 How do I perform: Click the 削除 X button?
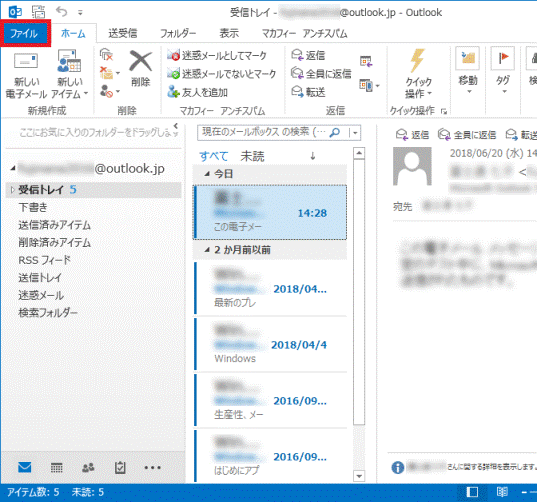(x=140, y=68)
